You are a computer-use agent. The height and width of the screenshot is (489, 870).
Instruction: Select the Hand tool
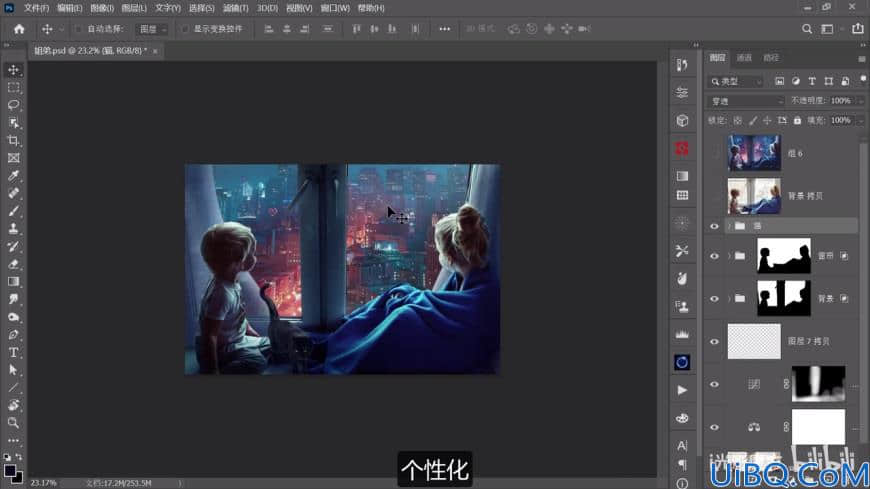click(13, 405)
